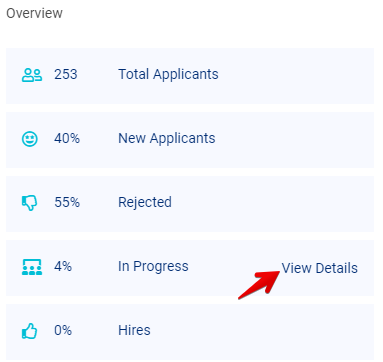Click the thumbs-up Hires icon

tap(29, 331)
